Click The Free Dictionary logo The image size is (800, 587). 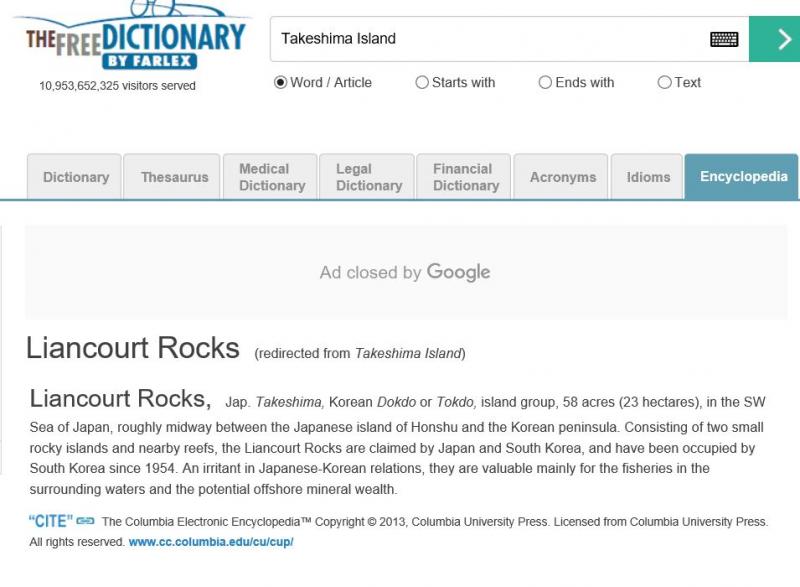click(x=134, y=40)
